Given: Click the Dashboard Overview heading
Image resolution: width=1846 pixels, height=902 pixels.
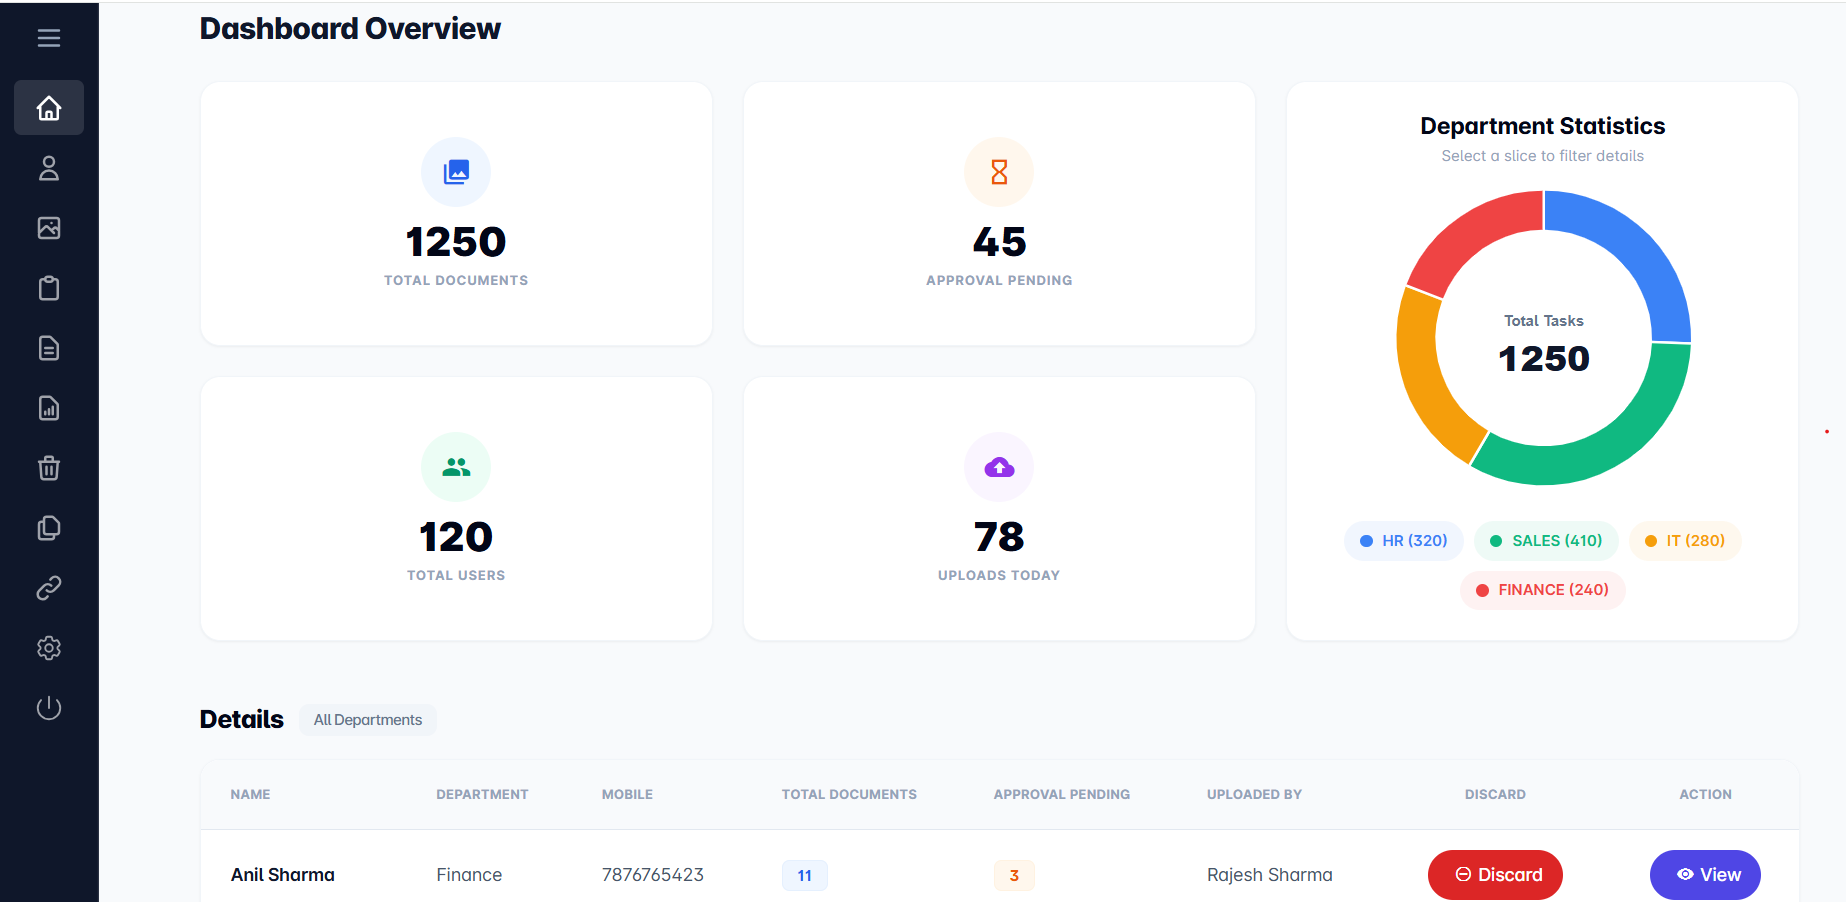Looking at the screenshot, I should click(x=350, y=29).
